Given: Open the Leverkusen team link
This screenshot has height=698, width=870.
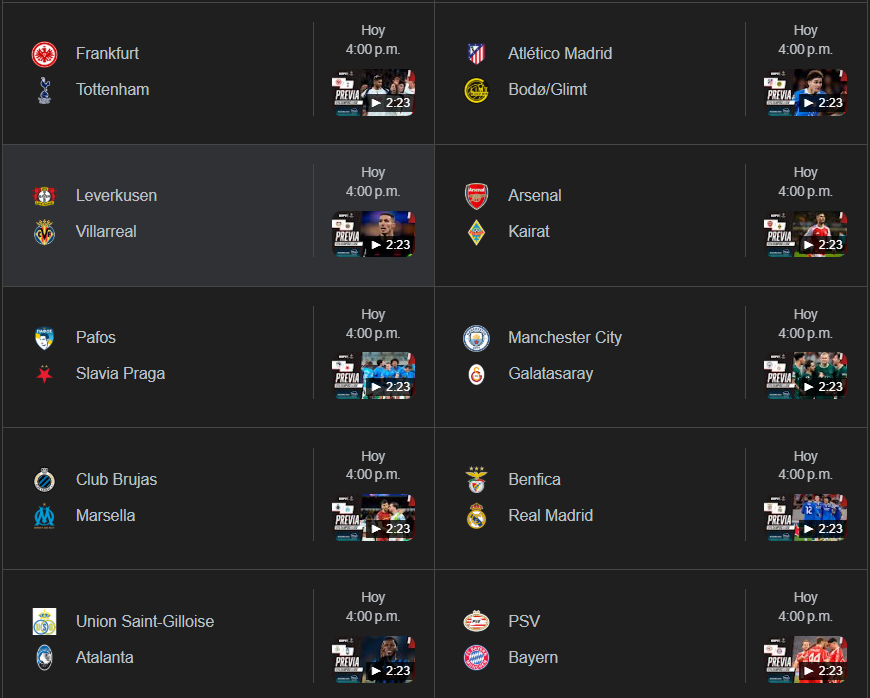Looking at the screenshot, I should pos(116,196).
